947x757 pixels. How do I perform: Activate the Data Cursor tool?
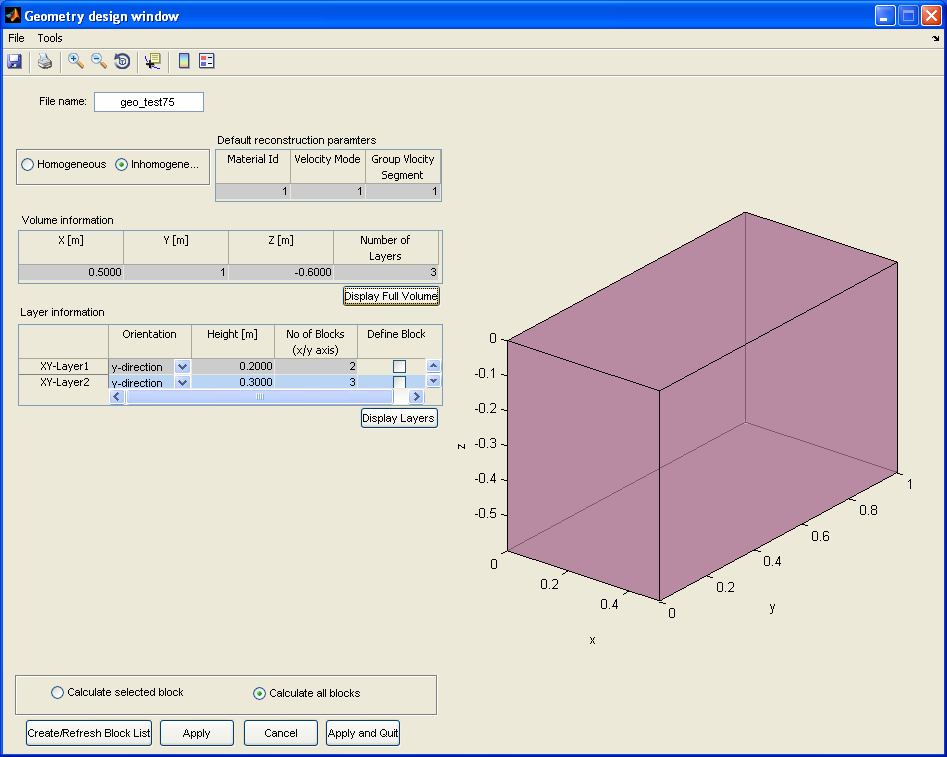153,61
